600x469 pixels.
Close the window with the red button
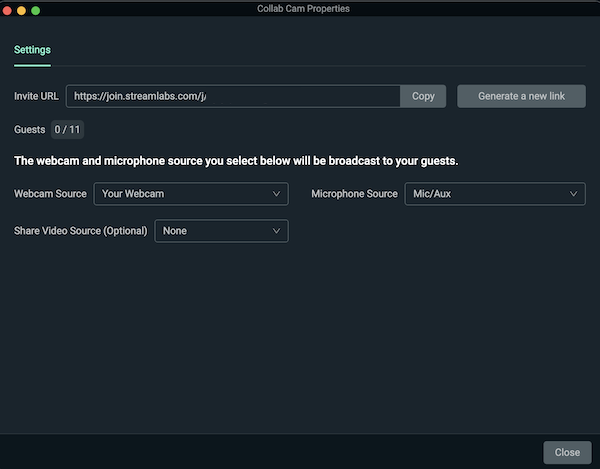pyautogui.click(x=7, y=9)
